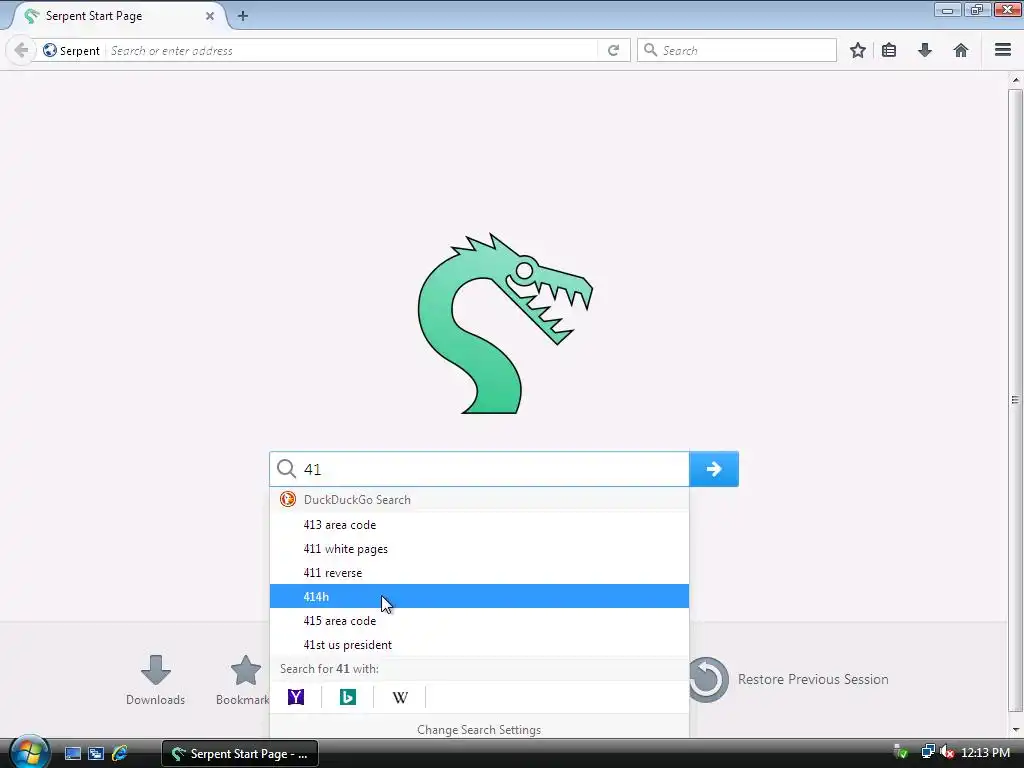Click the green security tray icon
The image size is (1024, 768).
(901, 752)
